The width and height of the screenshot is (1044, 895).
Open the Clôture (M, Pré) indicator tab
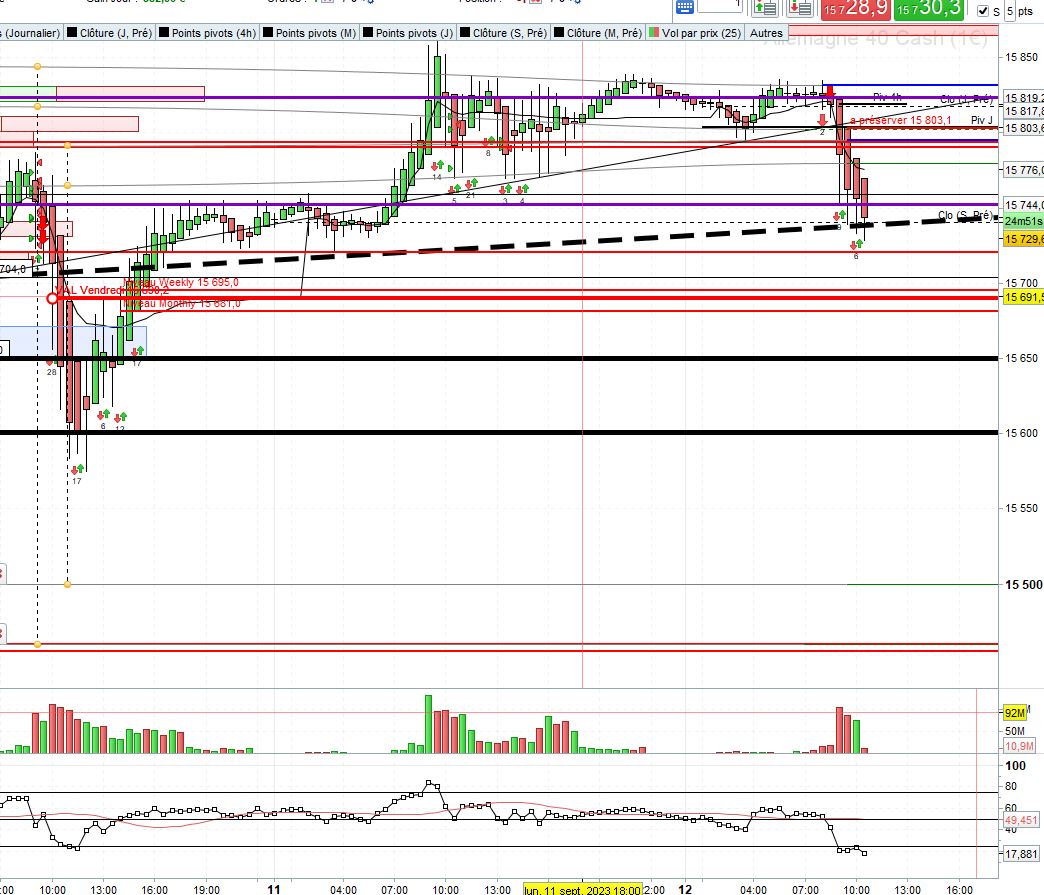click(x=598, y=33)
